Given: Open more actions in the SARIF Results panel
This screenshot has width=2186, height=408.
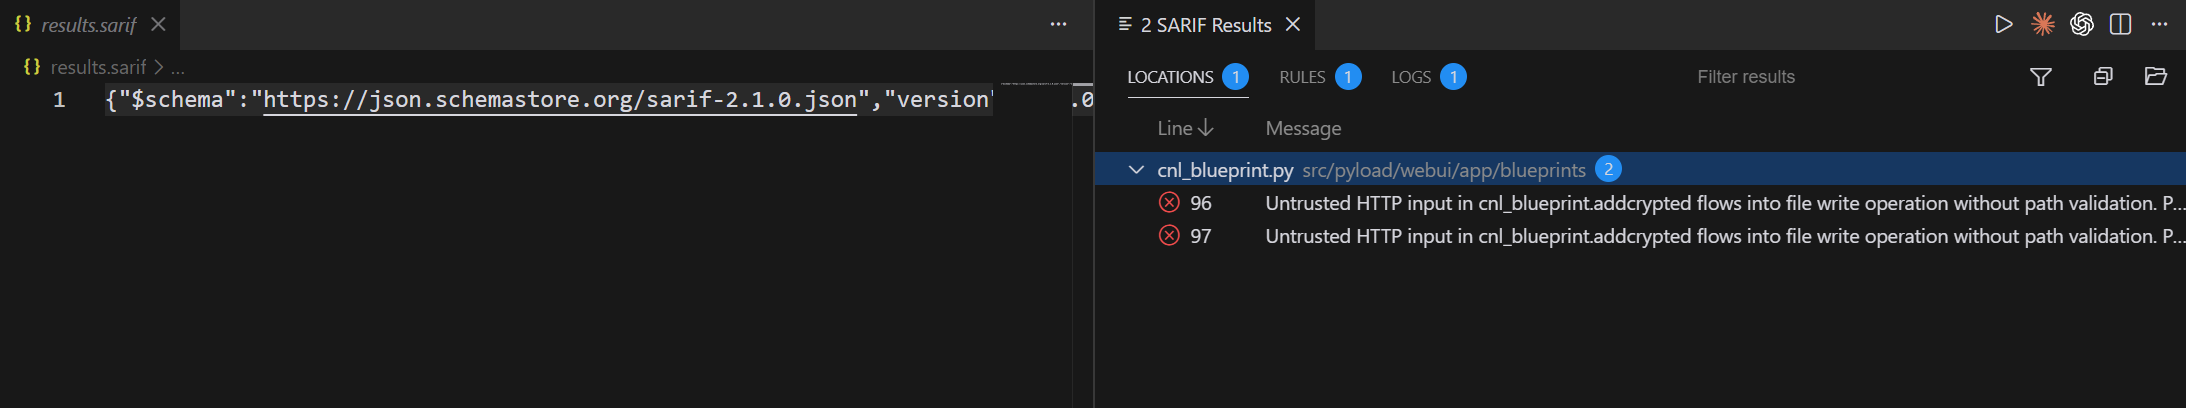Looking at the screenshot, I should pyautogui.click(x=2159, y=24).
